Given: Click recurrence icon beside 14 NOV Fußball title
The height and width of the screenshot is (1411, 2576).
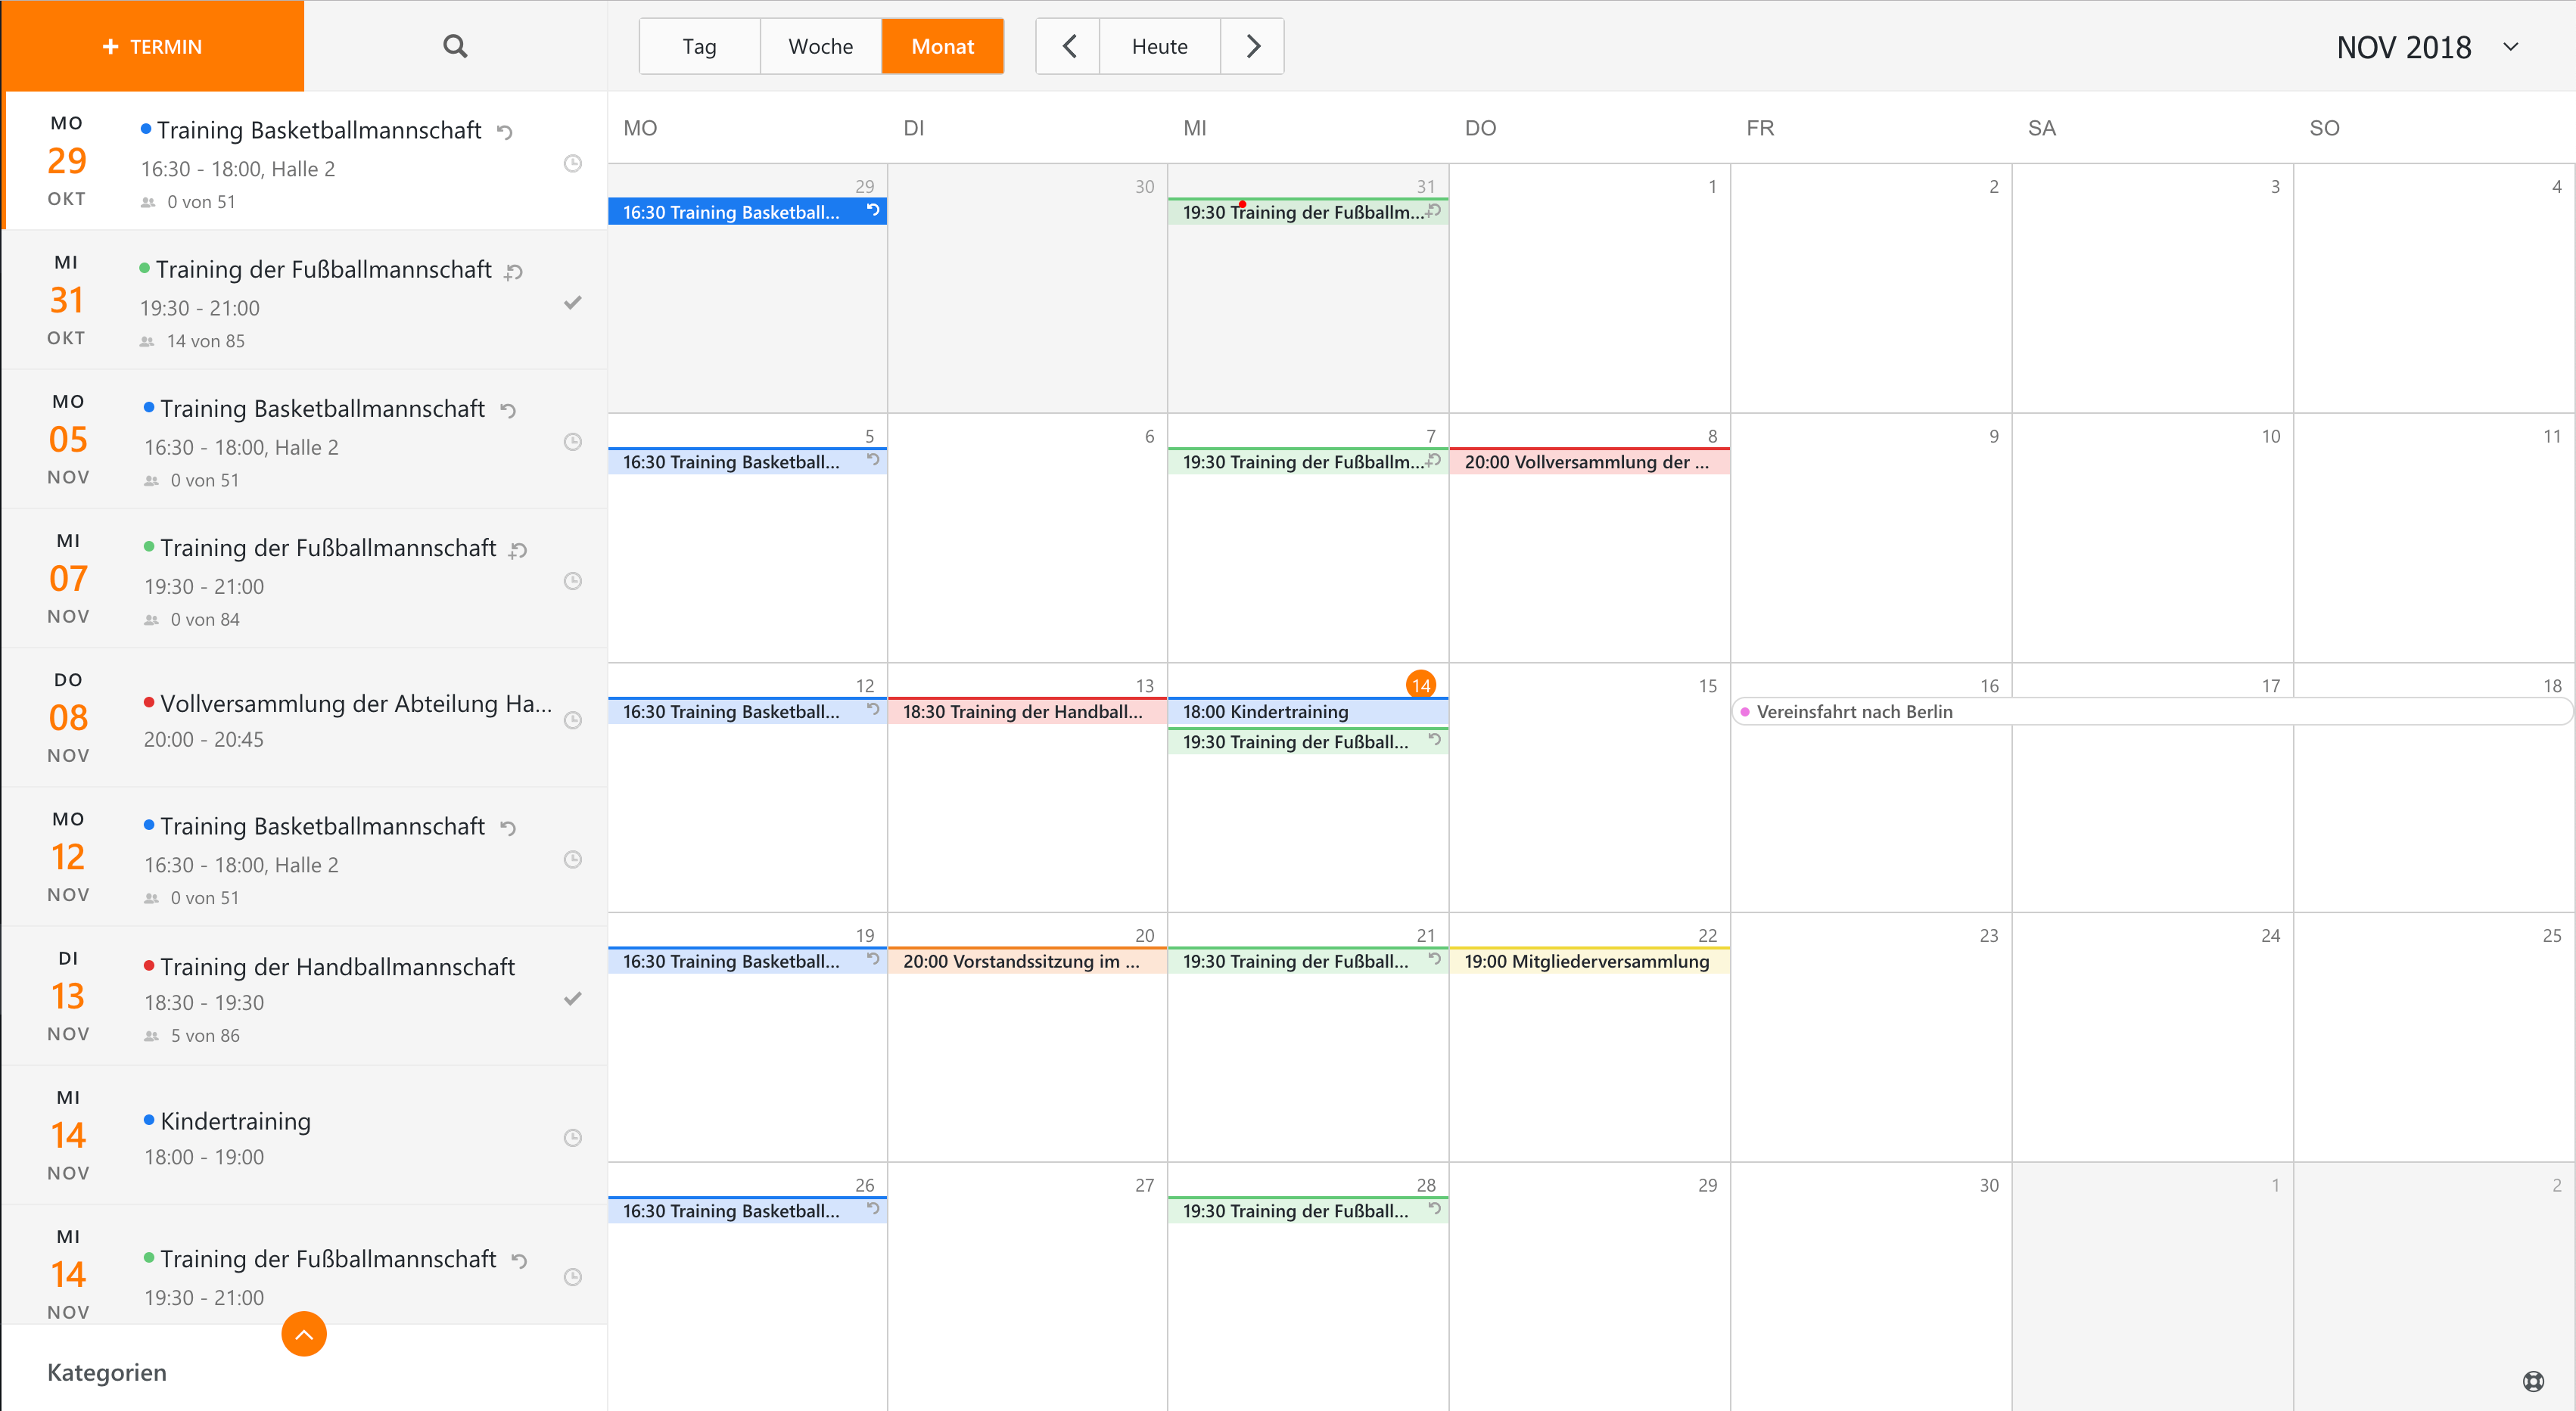Looking at the screenshot, I should pos(519,1260).
